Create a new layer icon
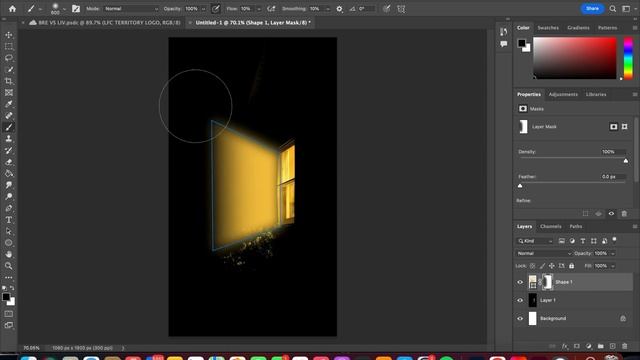 pos(613,346)
